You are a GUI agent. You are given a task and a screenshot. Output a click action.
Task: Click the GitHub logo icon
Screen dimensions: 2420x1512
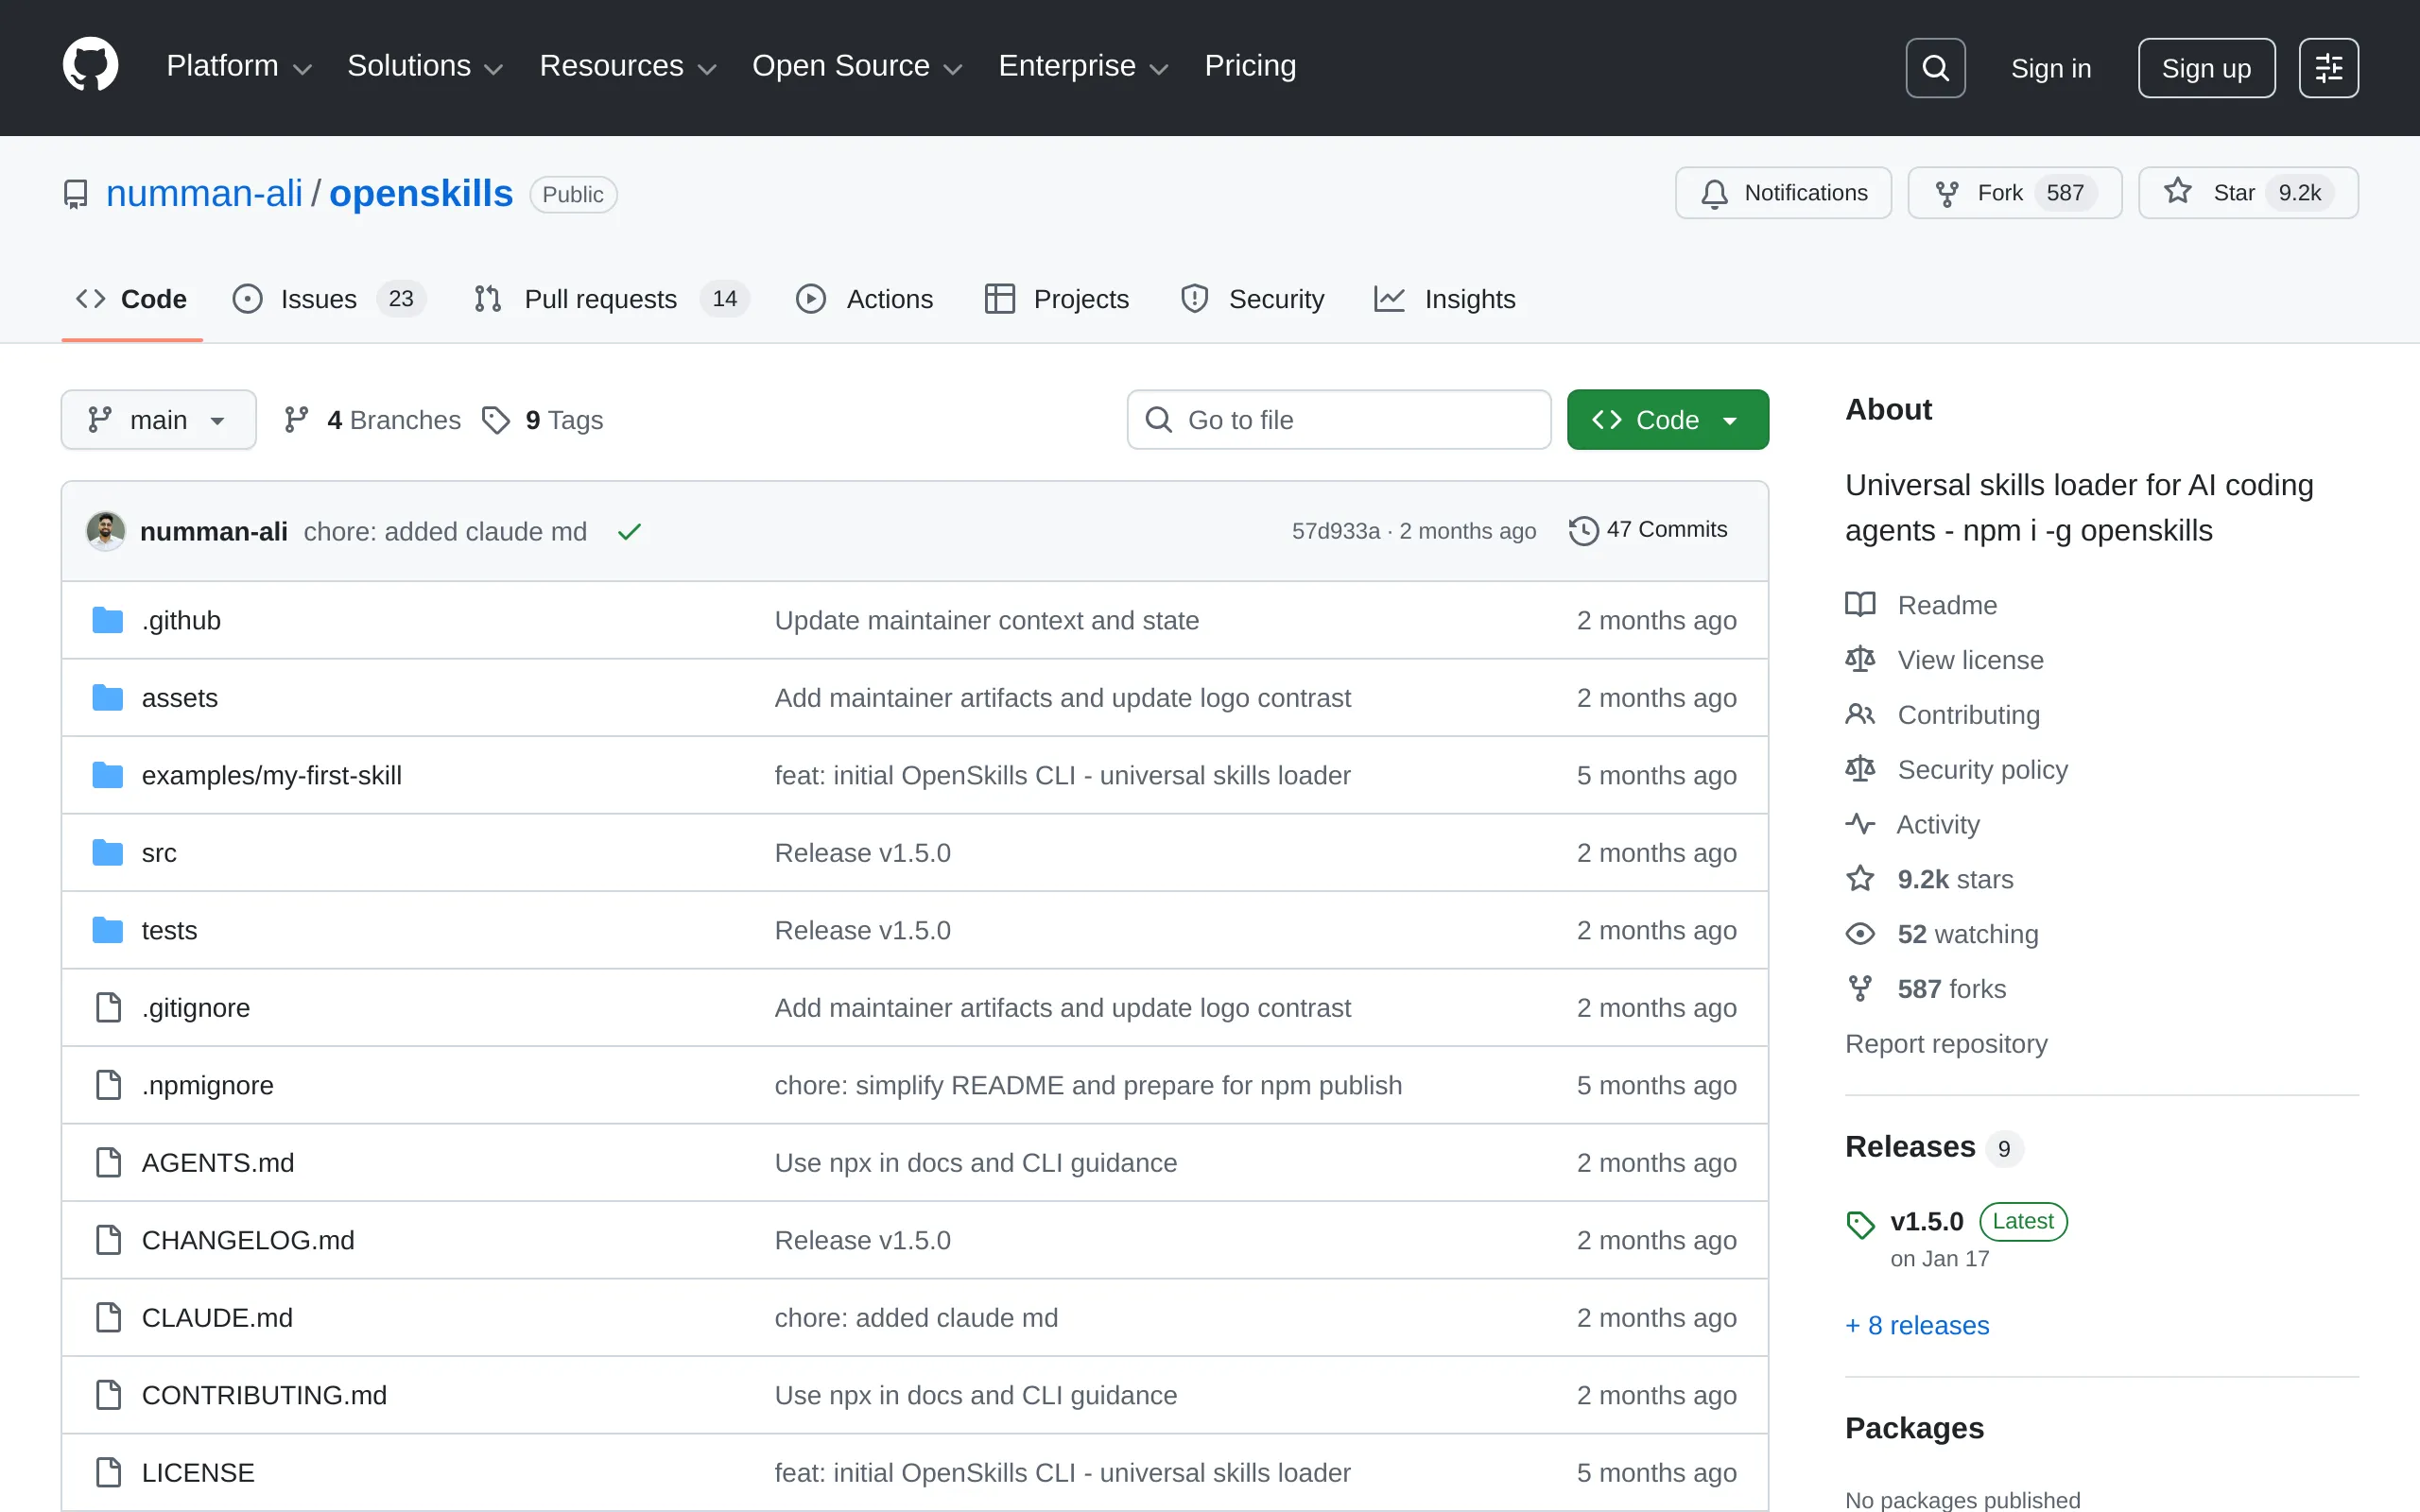(90, 64)
